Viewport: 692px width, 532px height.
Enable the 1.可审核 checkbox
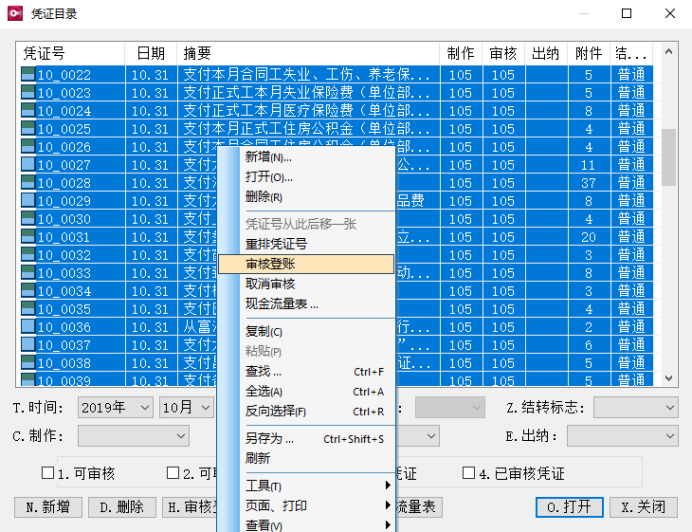pyautogui.click(x=47, y=473)
